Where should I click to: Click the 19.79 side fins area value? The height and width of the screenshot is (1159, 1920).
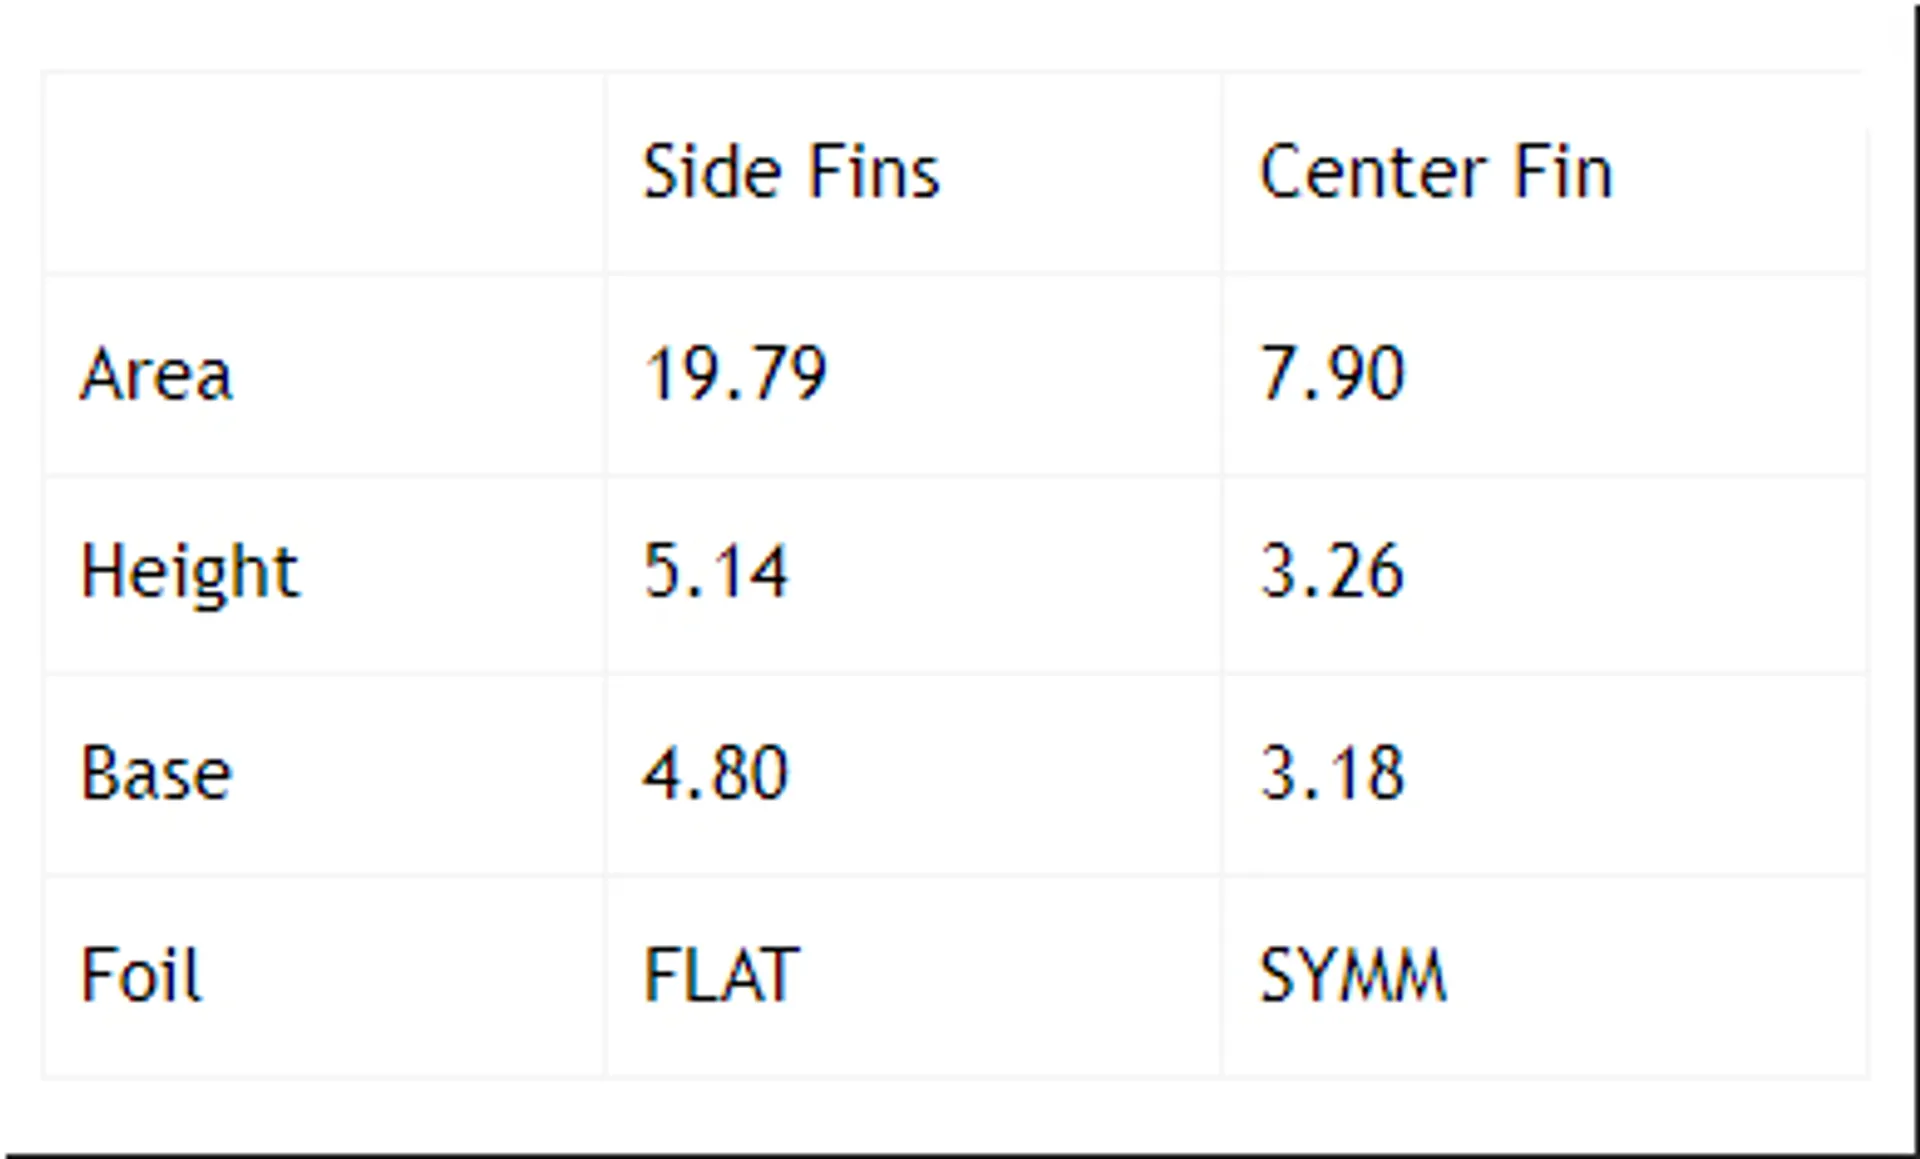[735, 374]
